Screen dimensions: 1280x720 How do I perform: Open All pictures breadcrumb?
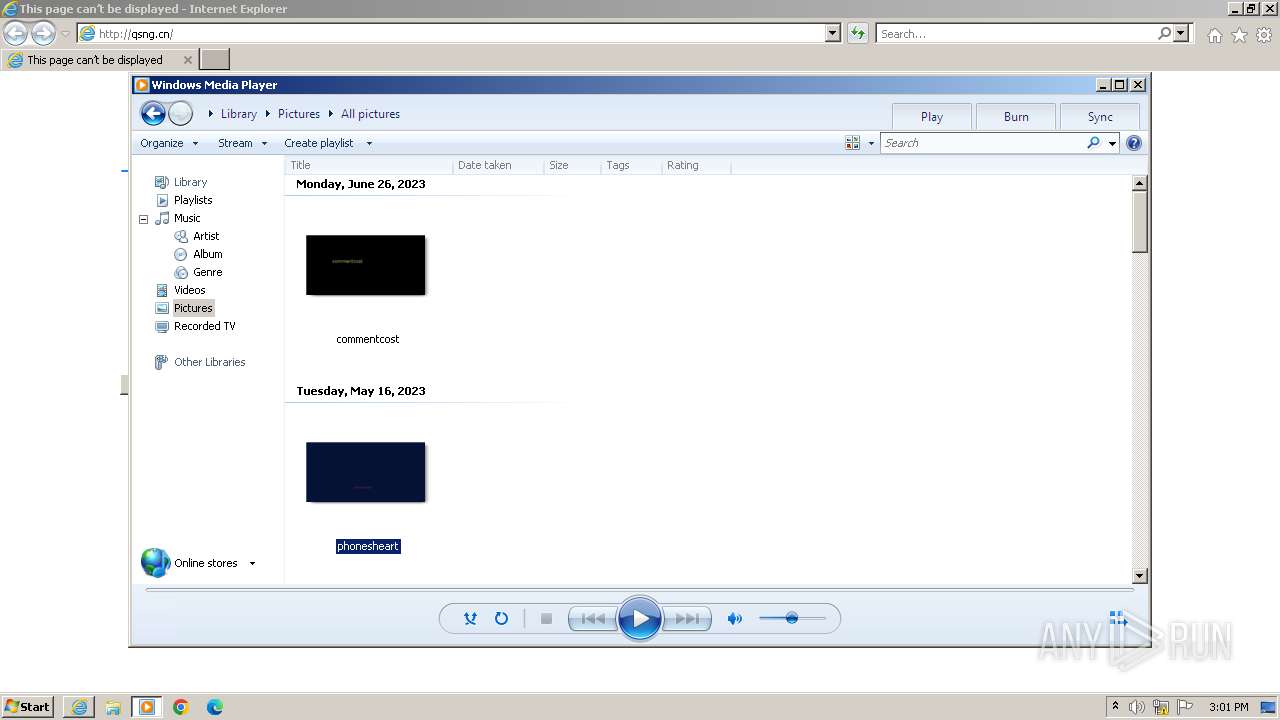[370, 114]
